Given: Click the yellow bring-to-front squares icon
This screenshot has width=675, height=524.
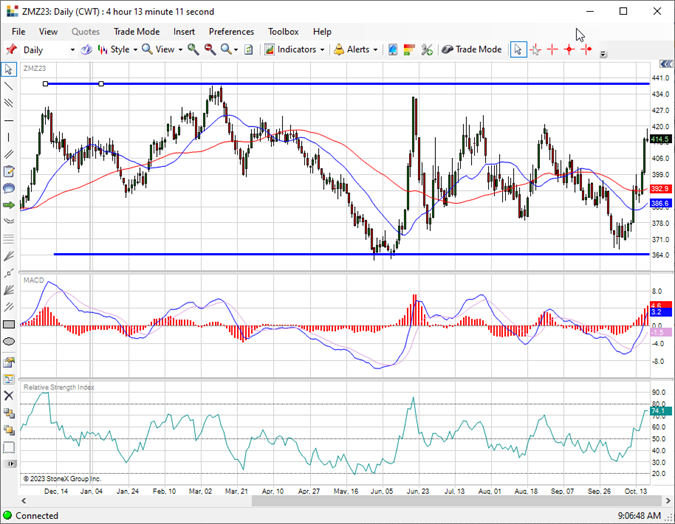Looking at the screenshot, I should 9,430.
